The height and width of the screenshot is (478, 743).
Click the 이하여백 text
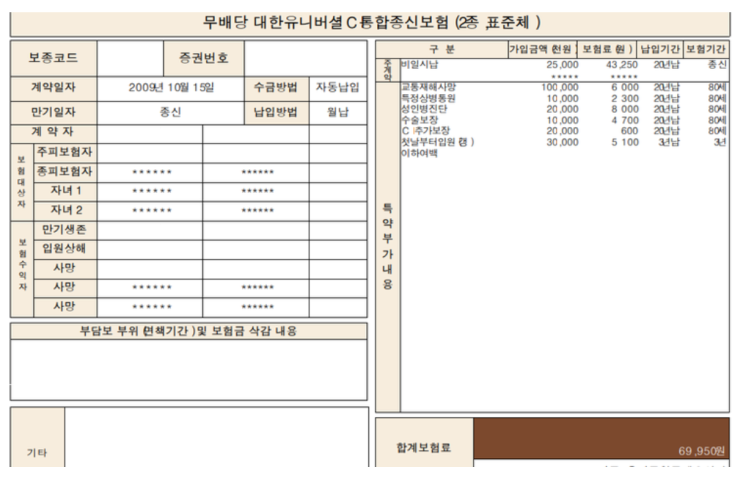(419, 153)
